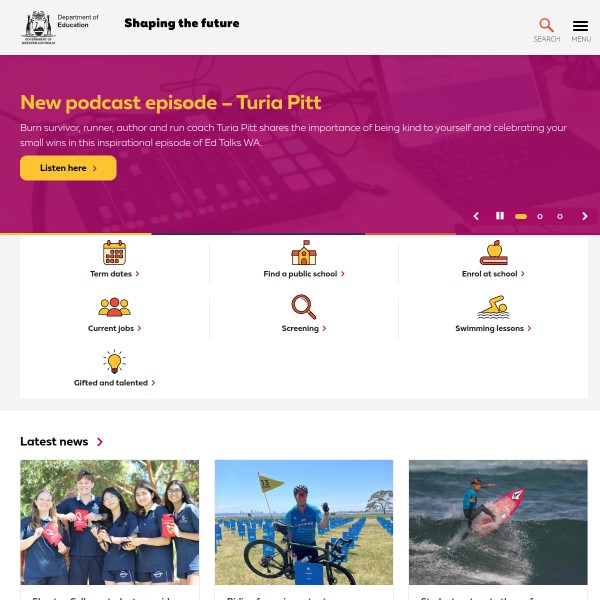The width and height of the screenshot is (600, 600).
Task: Open the Swimming lessons link
Action: click(493, 328)
